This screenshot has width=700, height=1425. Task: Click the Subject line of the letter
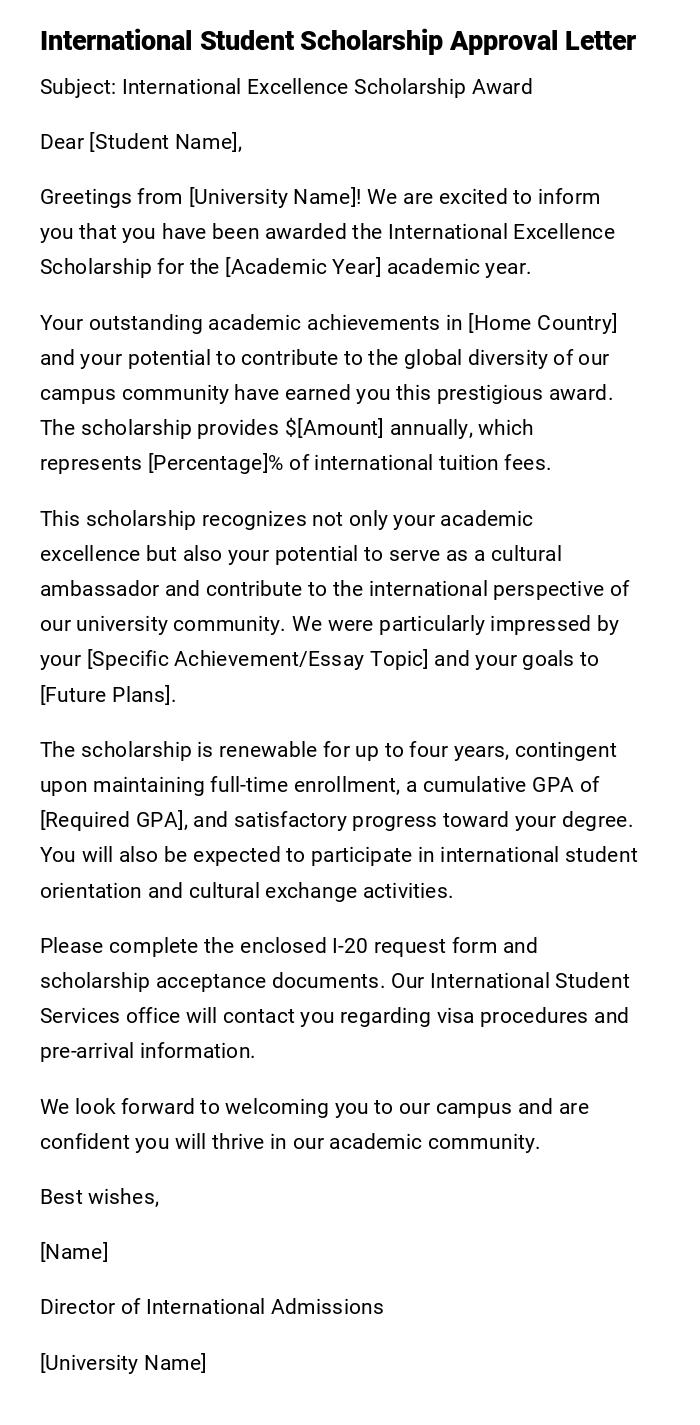pos(286,87)
